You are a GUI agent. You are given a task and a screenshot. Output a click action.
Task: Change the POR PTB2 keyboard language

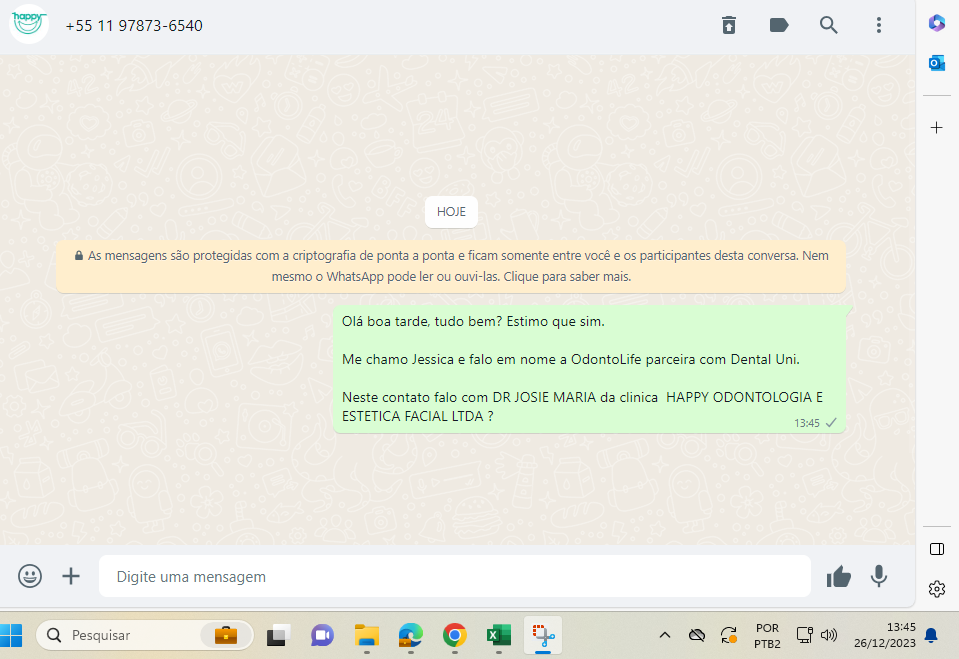point(767,636)
